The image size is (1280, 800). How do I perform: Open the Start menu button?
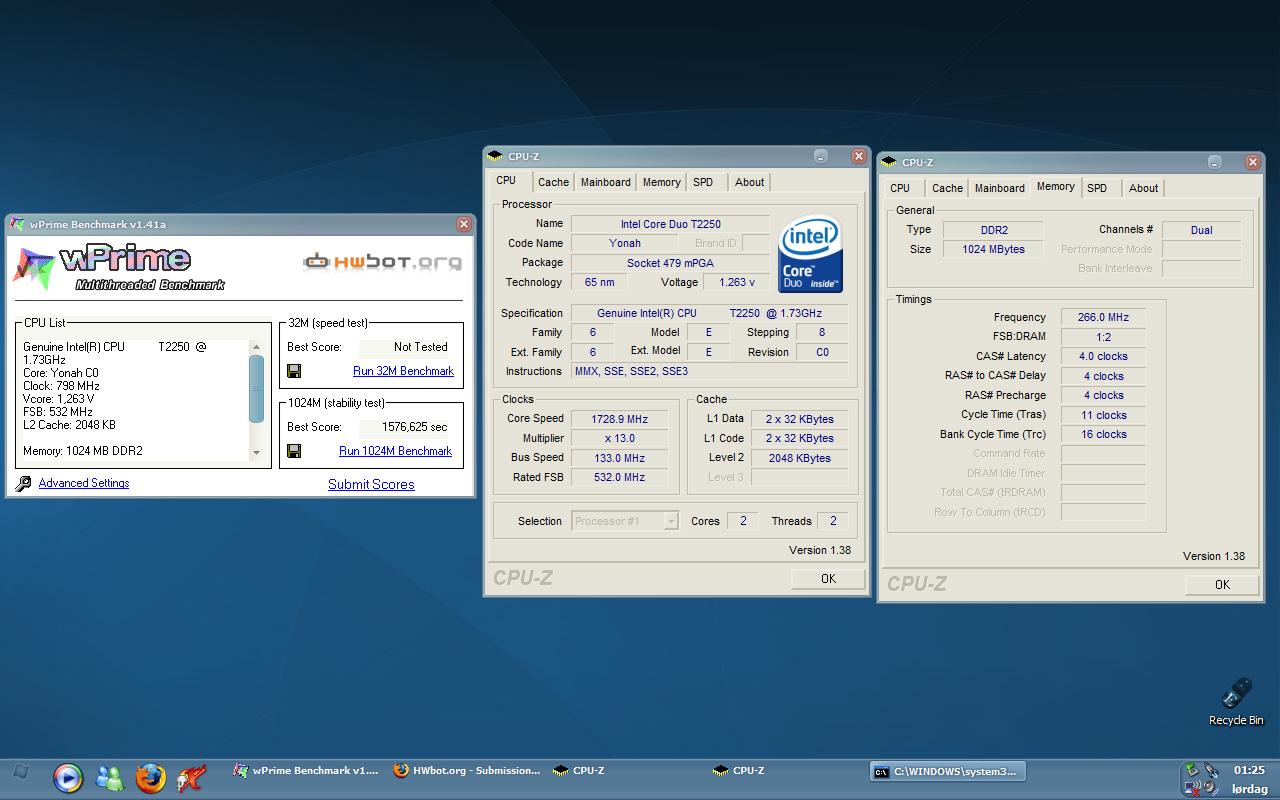pos(20,772)
